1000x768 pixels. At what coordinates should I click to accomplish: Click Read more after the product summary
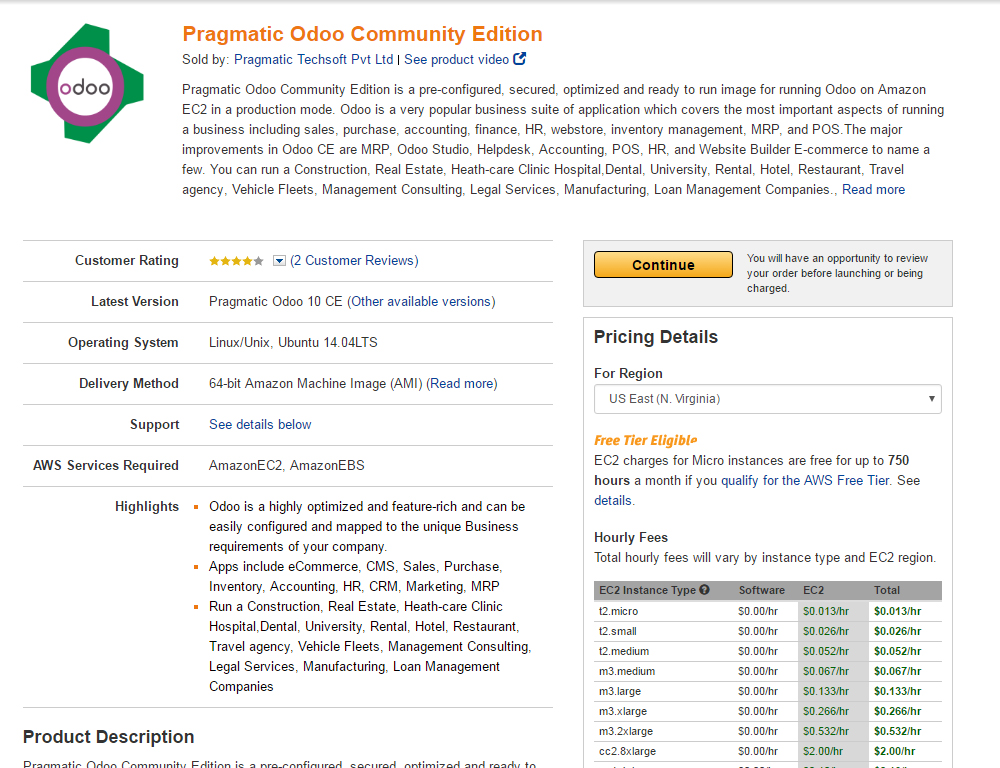pyautogui.click(x=873, y=189)
